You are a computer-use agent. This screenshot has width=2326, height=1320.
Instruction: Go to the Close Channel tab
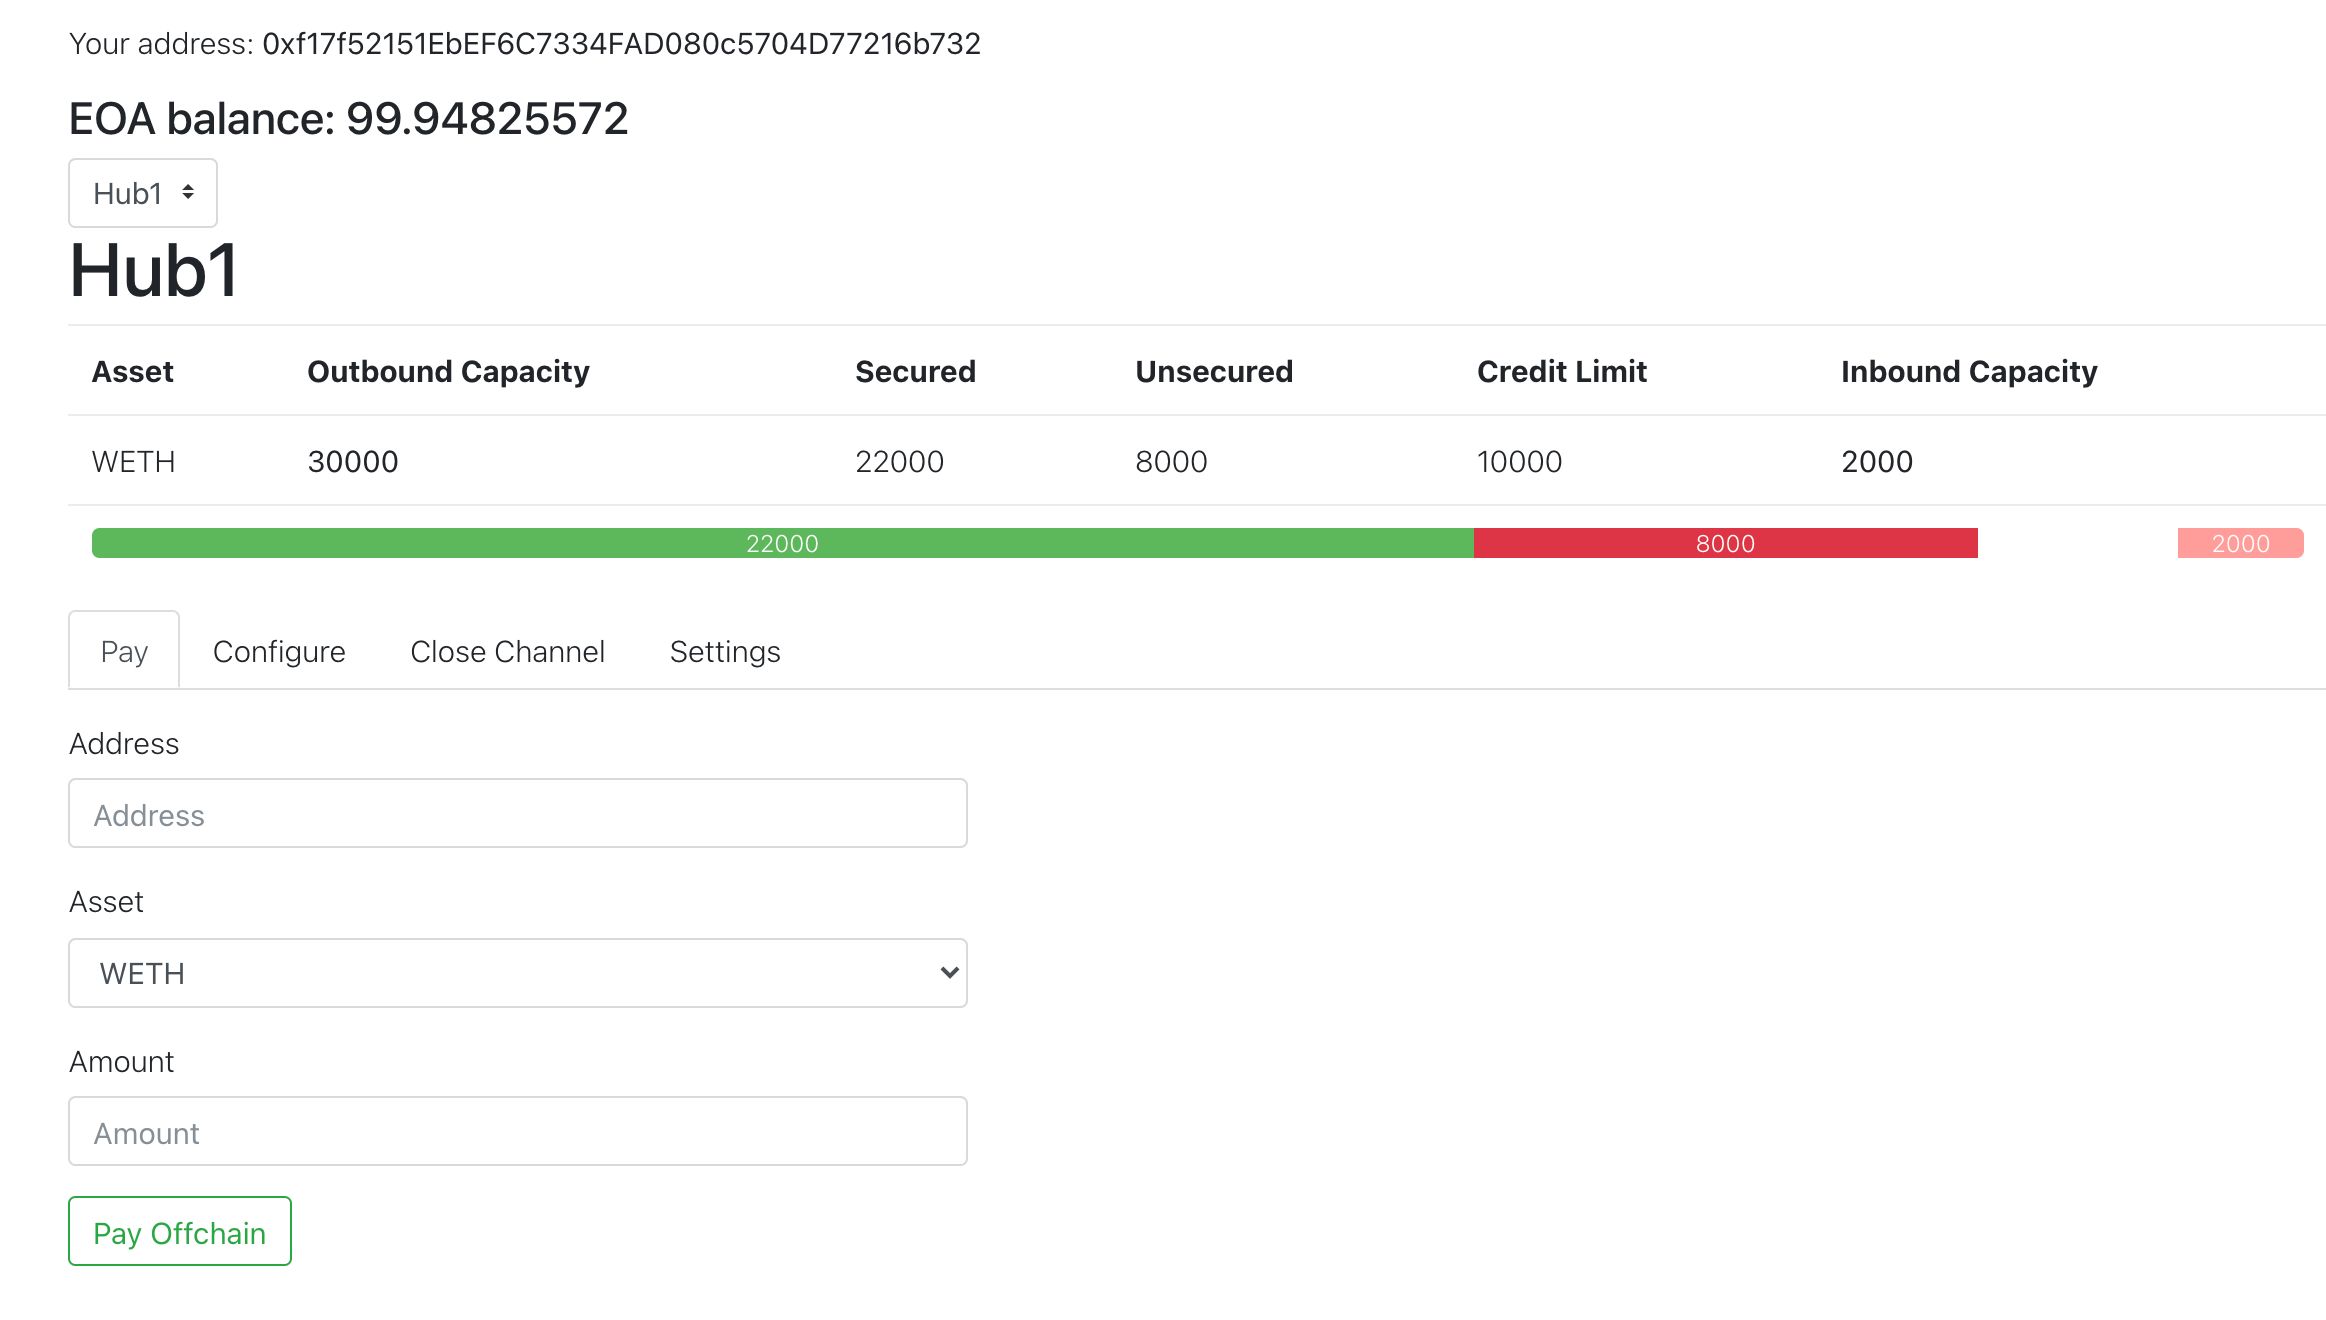(508, 651)
